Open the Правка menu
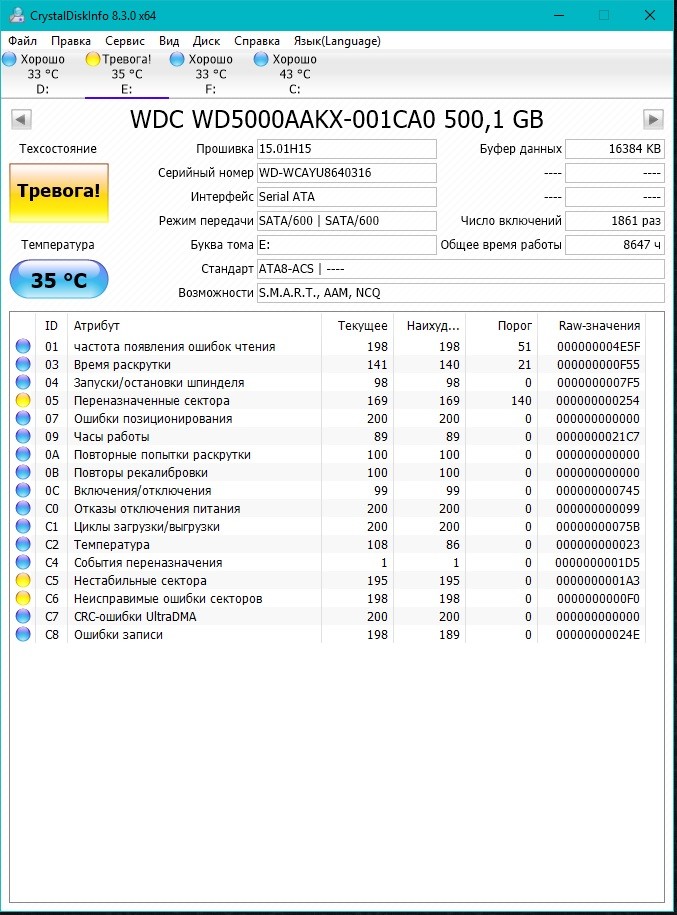 pyautogui.click(x=71, y=41)
